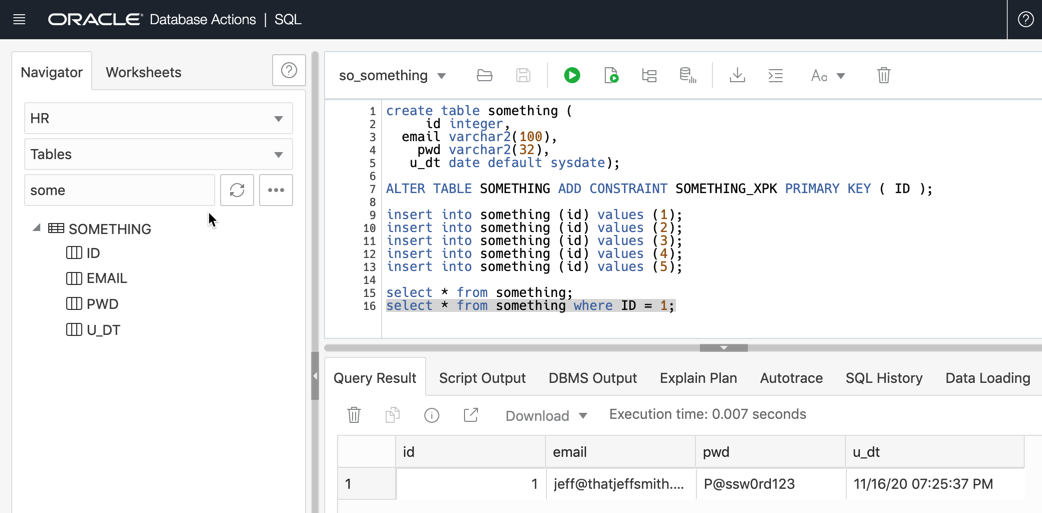Select the Data Loading tab
This screenshot has width=1042, height=513.
click(x=988, y=378)
